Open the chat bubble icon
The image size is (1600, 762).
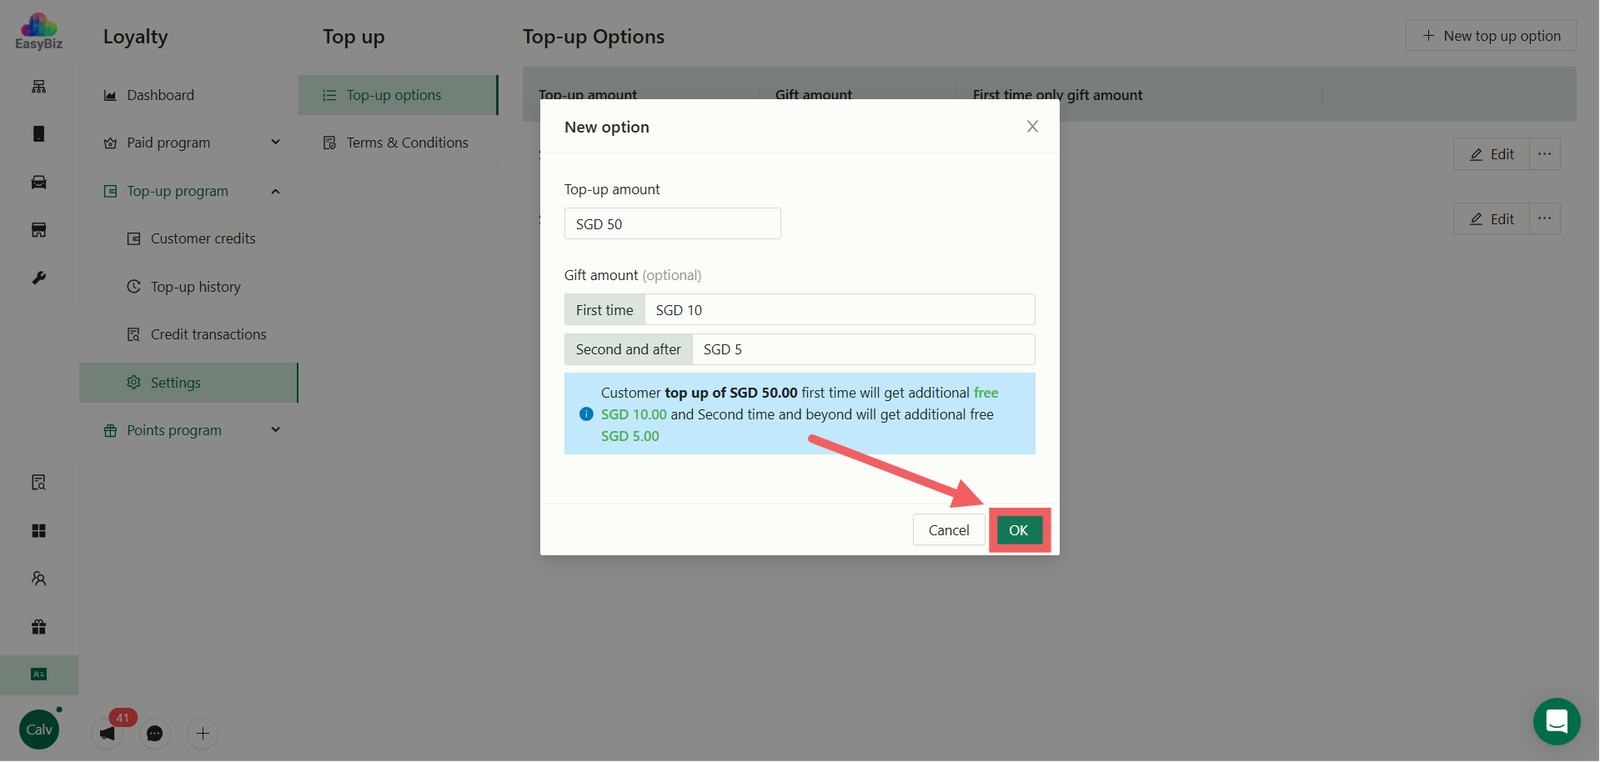coord(155,733)
